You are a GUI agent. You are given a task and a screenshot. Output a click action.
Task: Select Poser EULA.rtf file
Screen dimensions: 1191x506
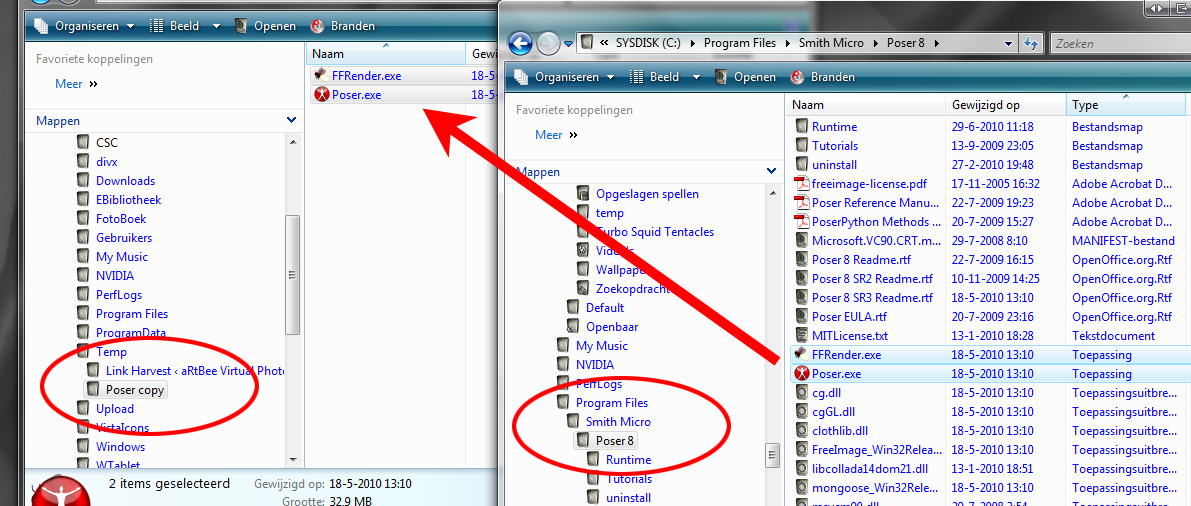click(x=849, y=317)
